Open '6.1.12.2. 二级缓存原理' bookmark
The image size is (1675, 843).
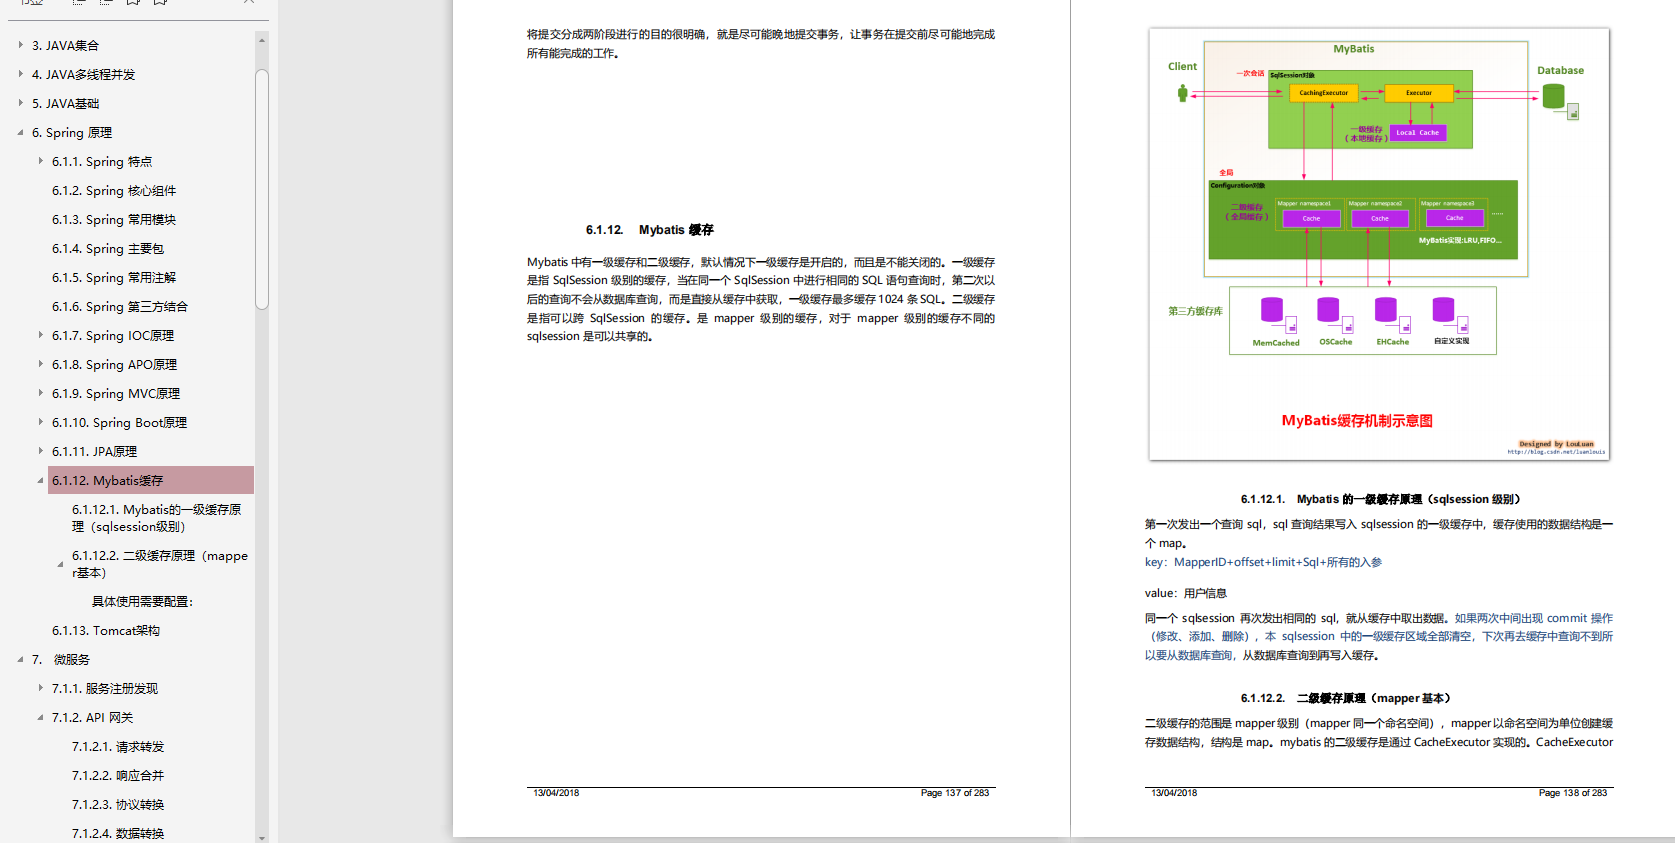pyautogui.click(x=160, y=564)
